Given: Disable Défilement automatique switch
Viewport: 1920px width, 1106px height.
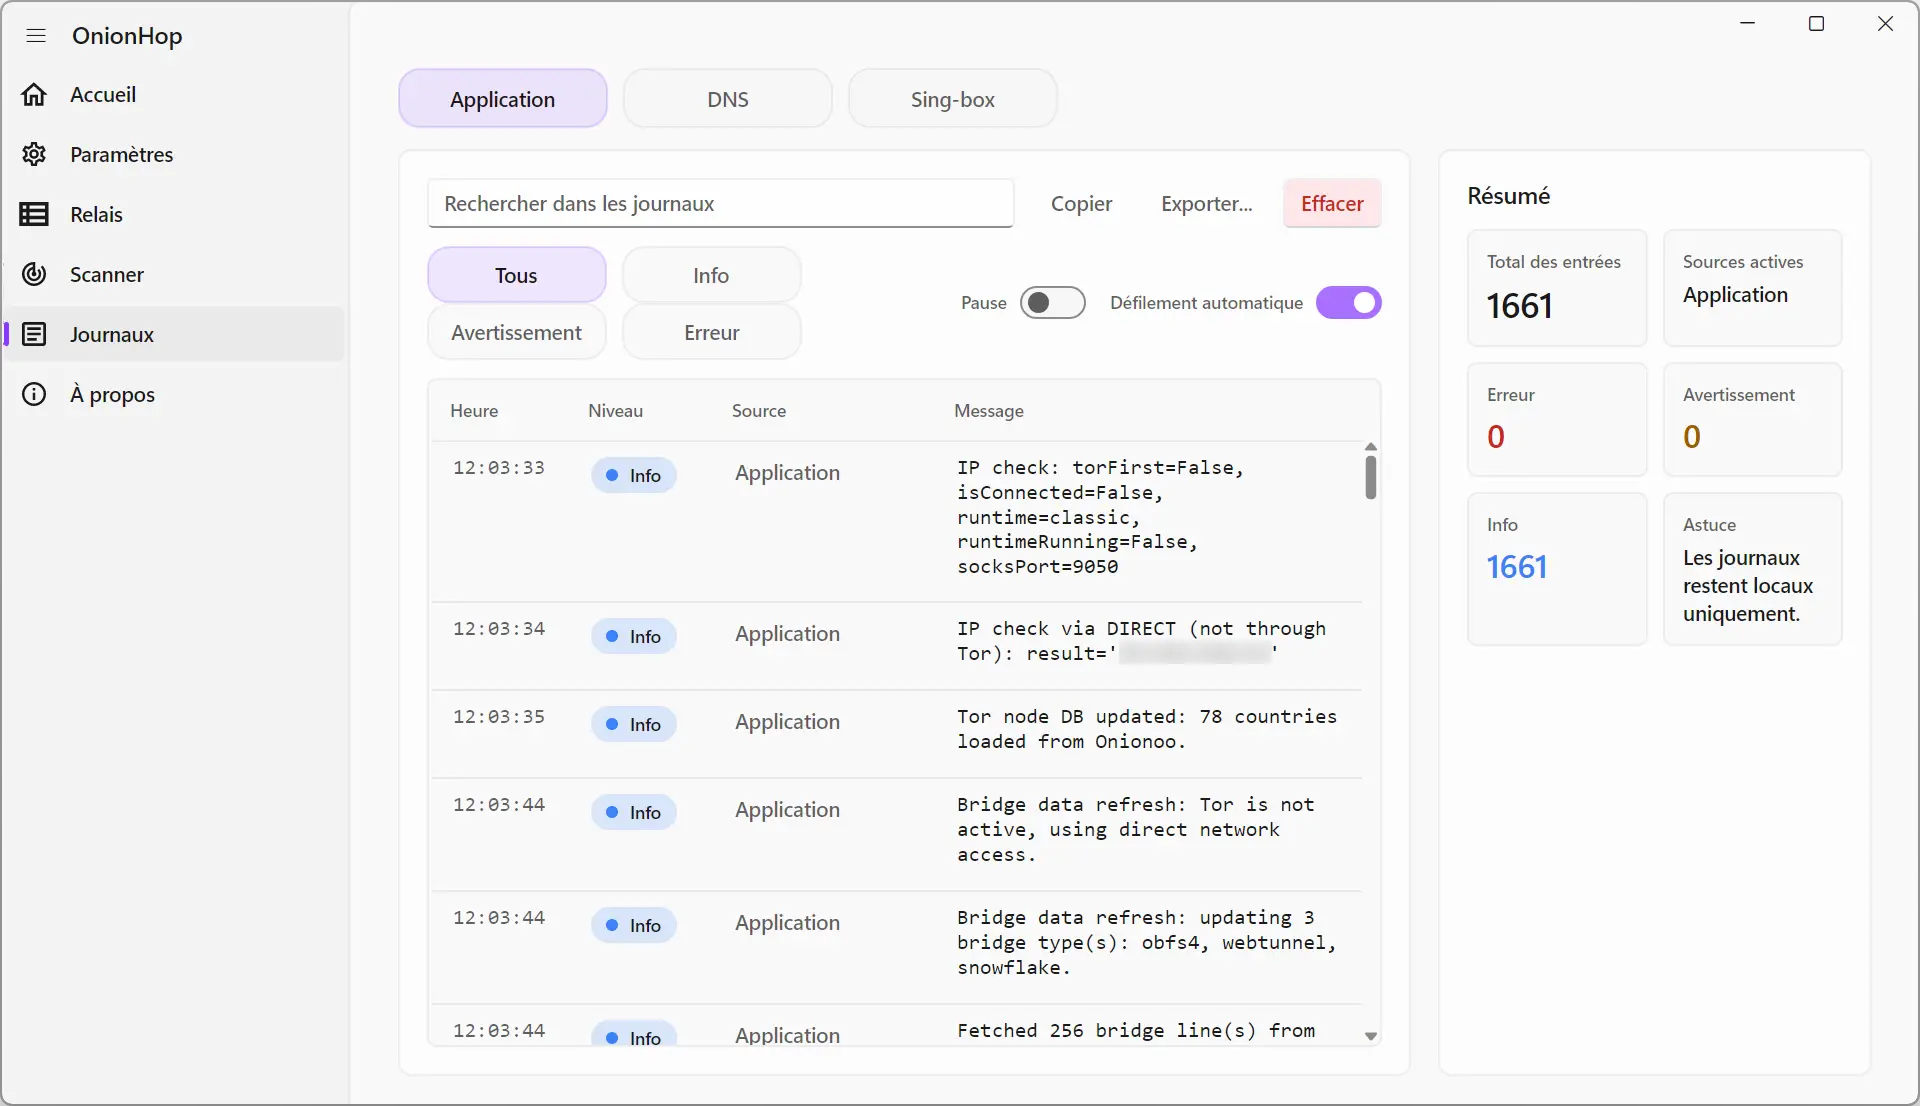Looking at the screenshot, I should pyautogui.click(x=1348, y=303).
